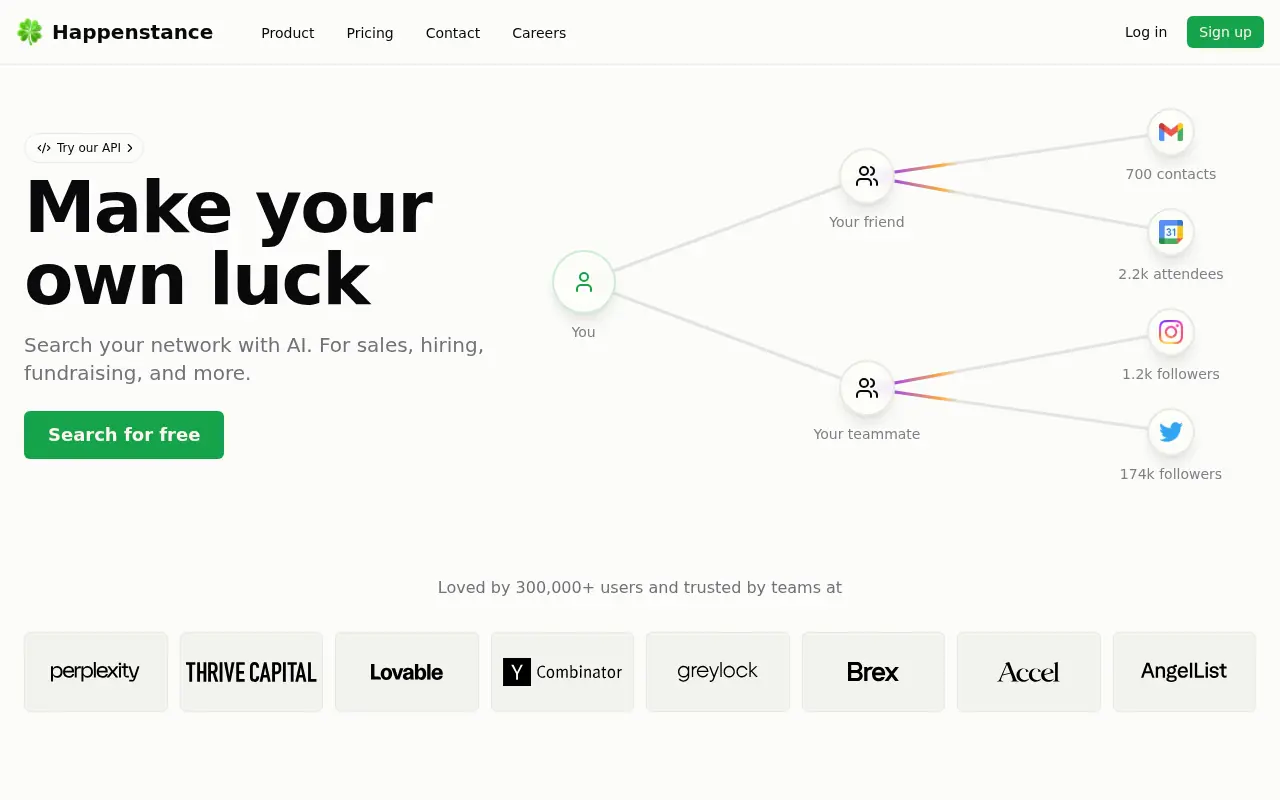Go to the Pricing page
1280x800 pixels.
370,33
